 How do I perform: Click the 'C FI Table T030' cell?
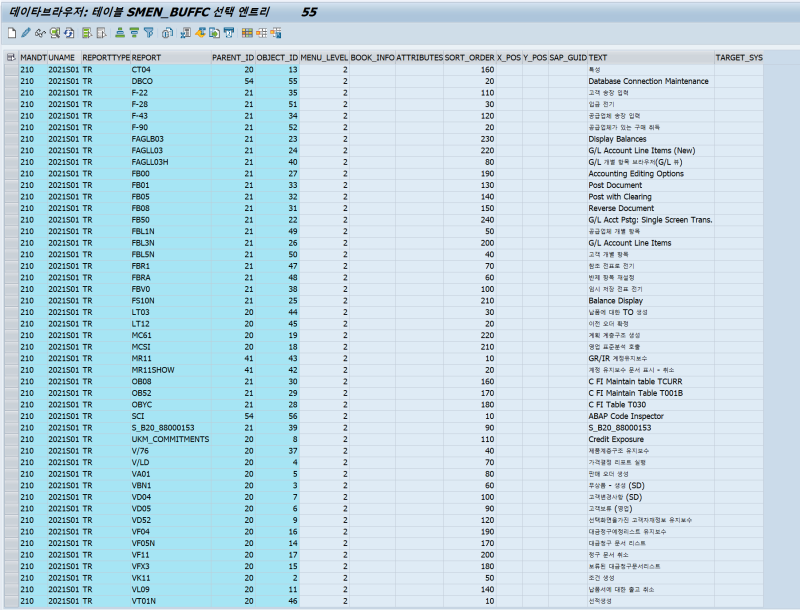click(x=651, y=404)
